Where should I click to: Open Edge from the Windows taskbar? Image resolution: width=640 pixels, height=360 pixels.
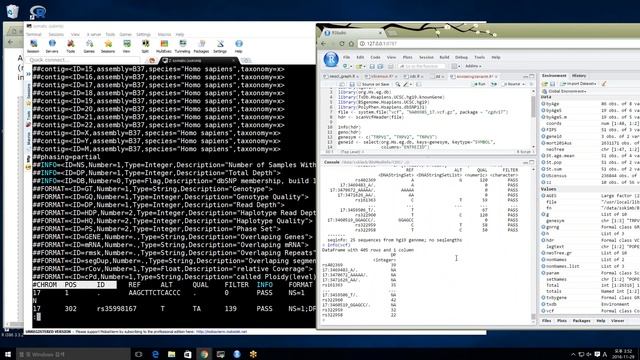(156, 354)
